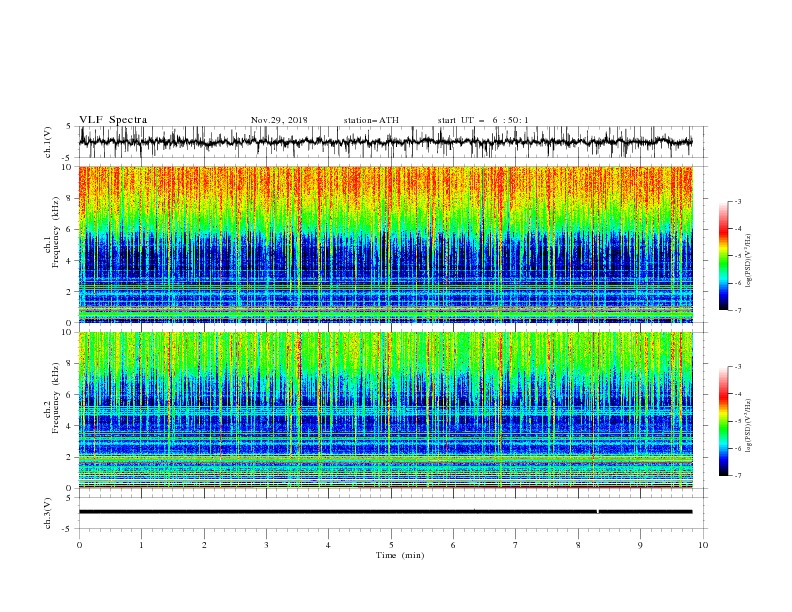Viewport: 792px width, 612px height.
Task: Click the '8' frequency tick on ch.2 spectrogram
Action: coord(69,364)
